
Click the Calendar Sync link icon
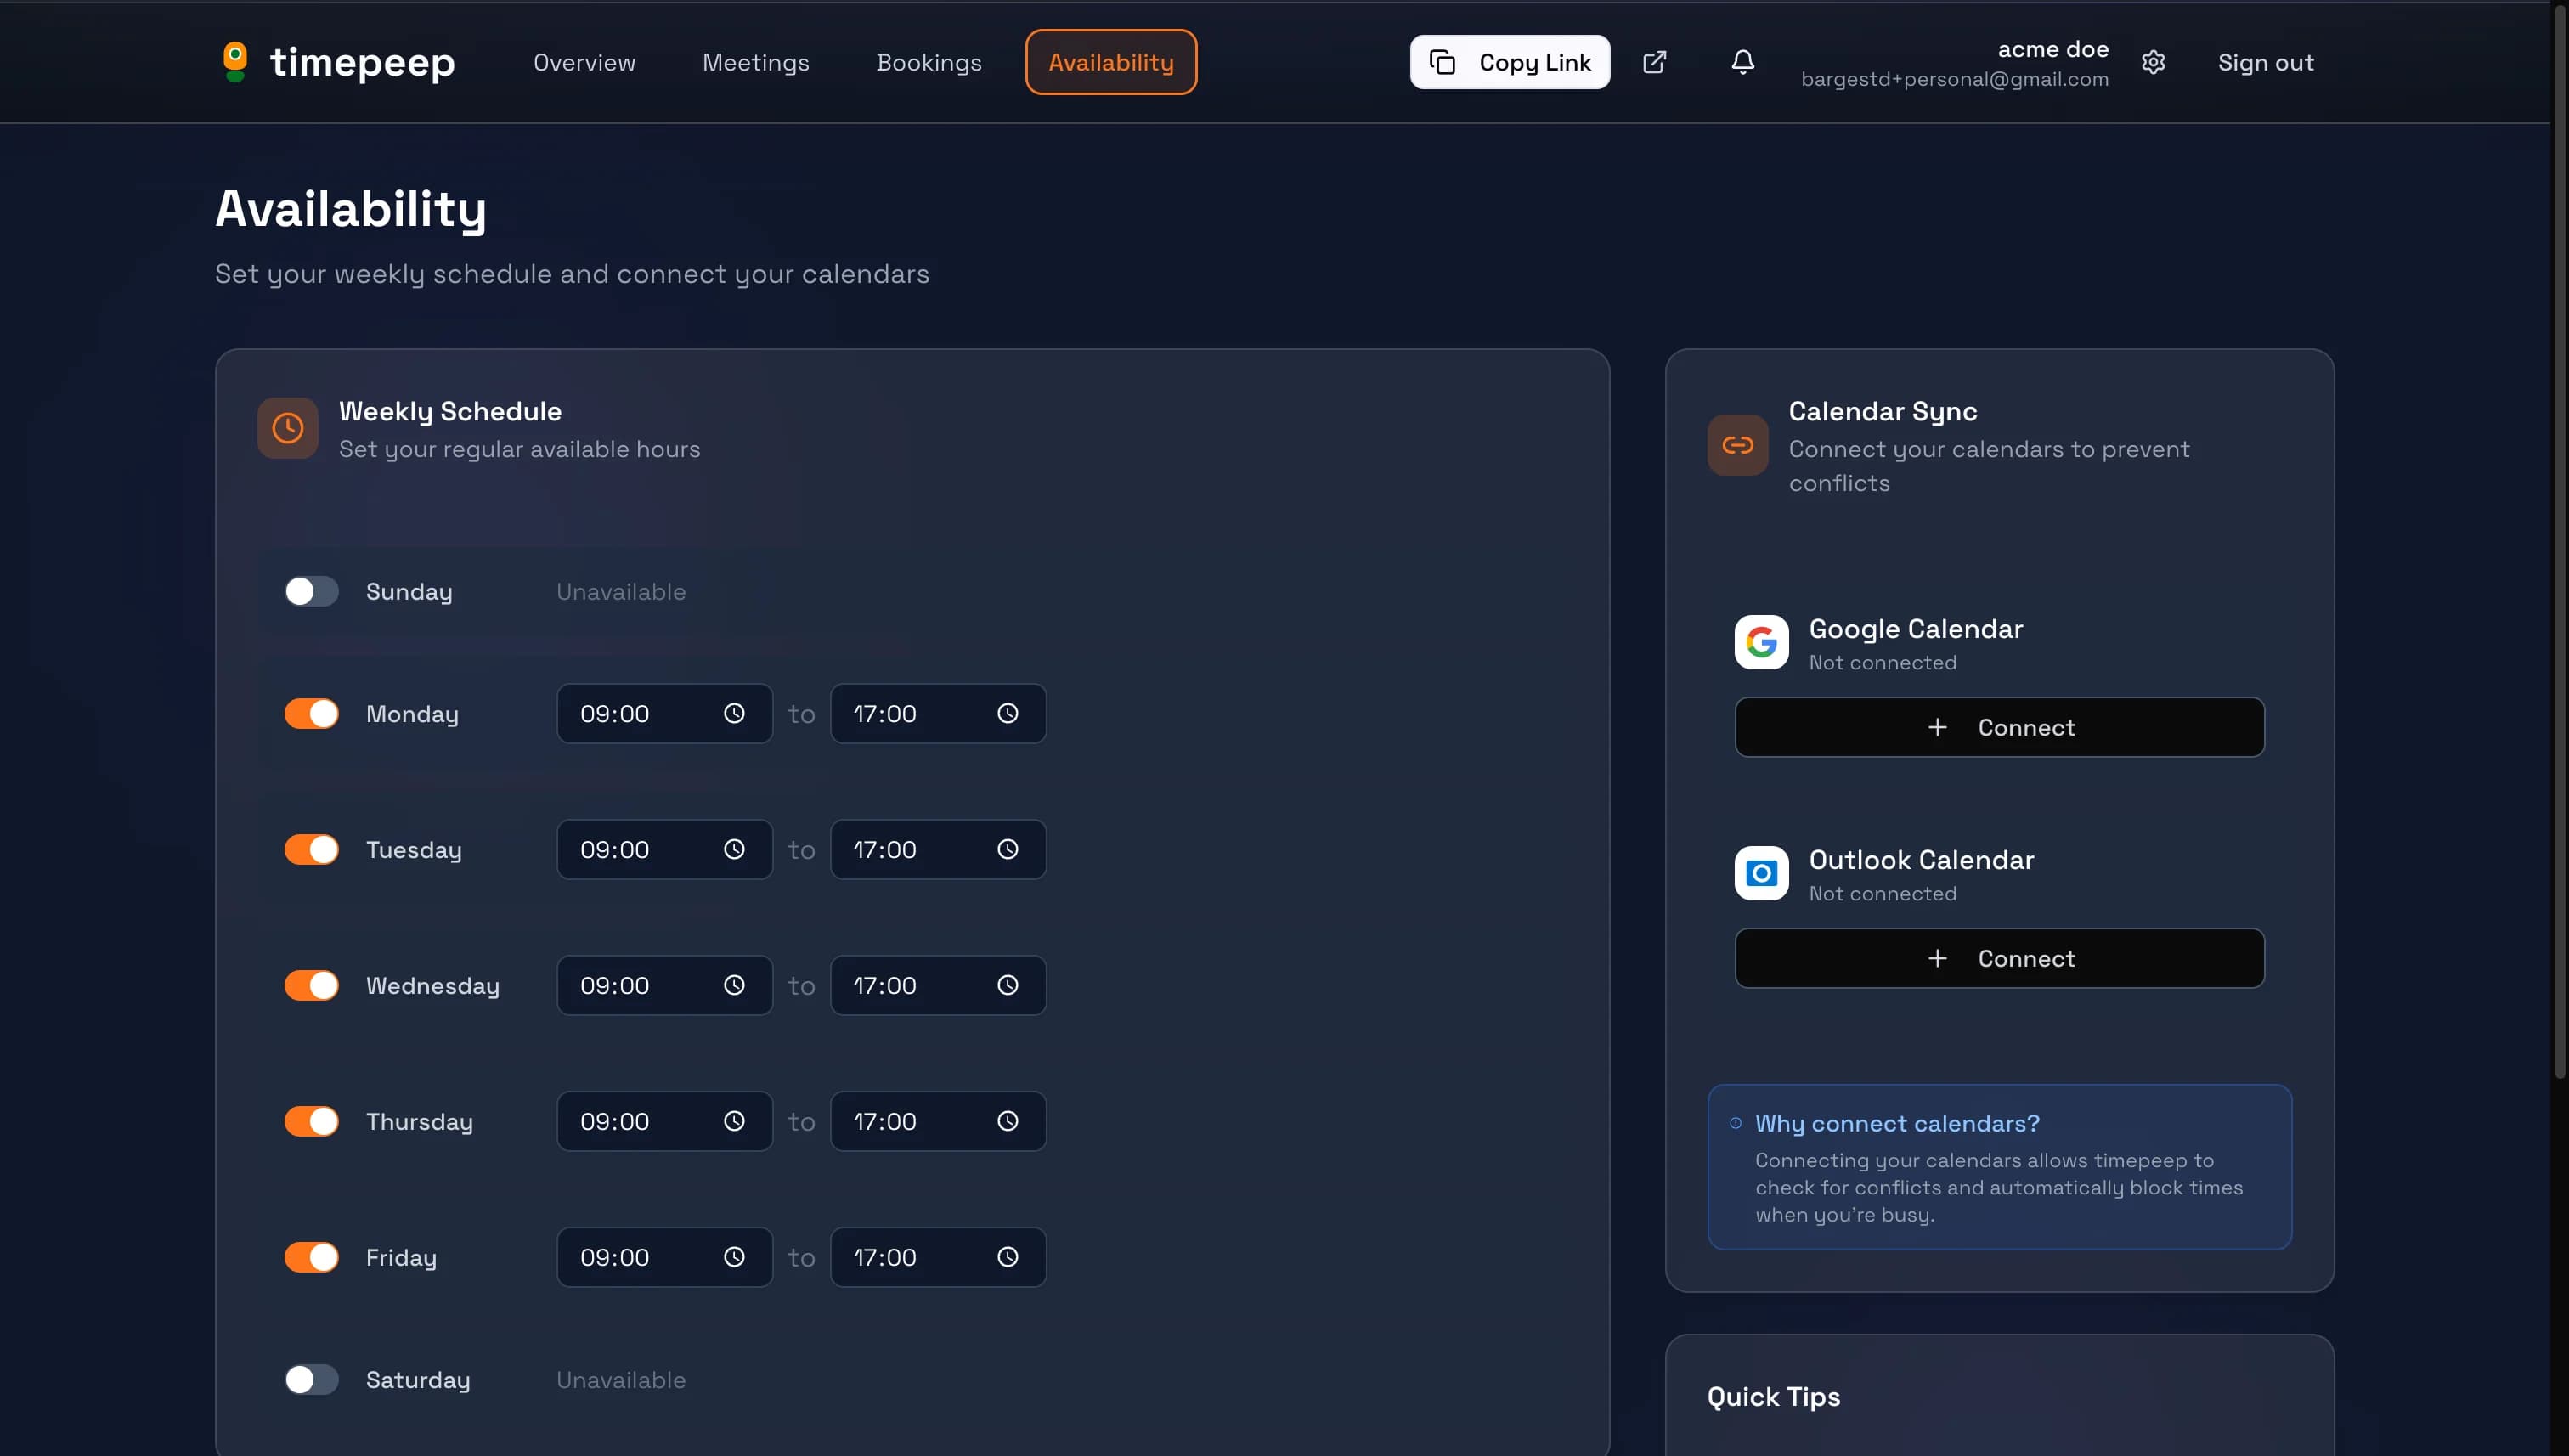pos(1737,445)
